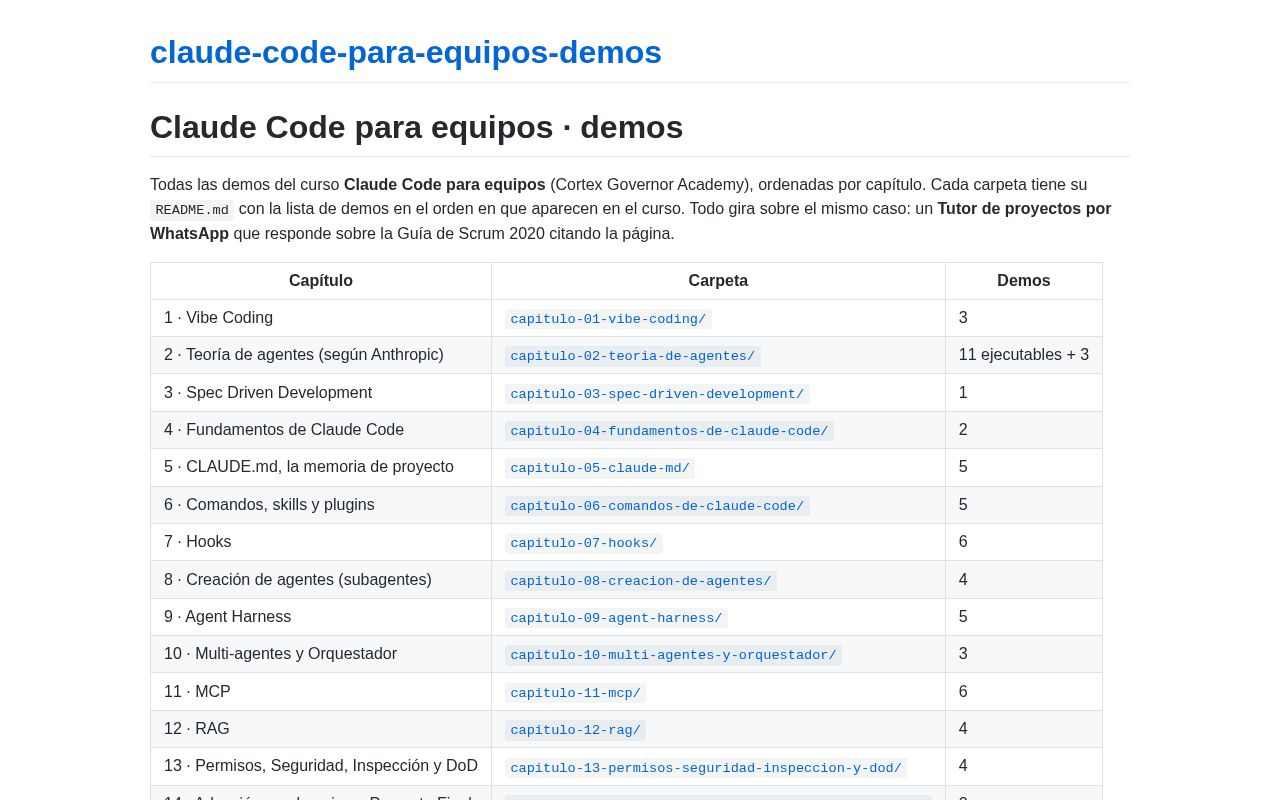1280x800 pixels.
Task: Open capitulo-02-teoria-de-agentes/ folder link
Action: (x=633, y=356)
